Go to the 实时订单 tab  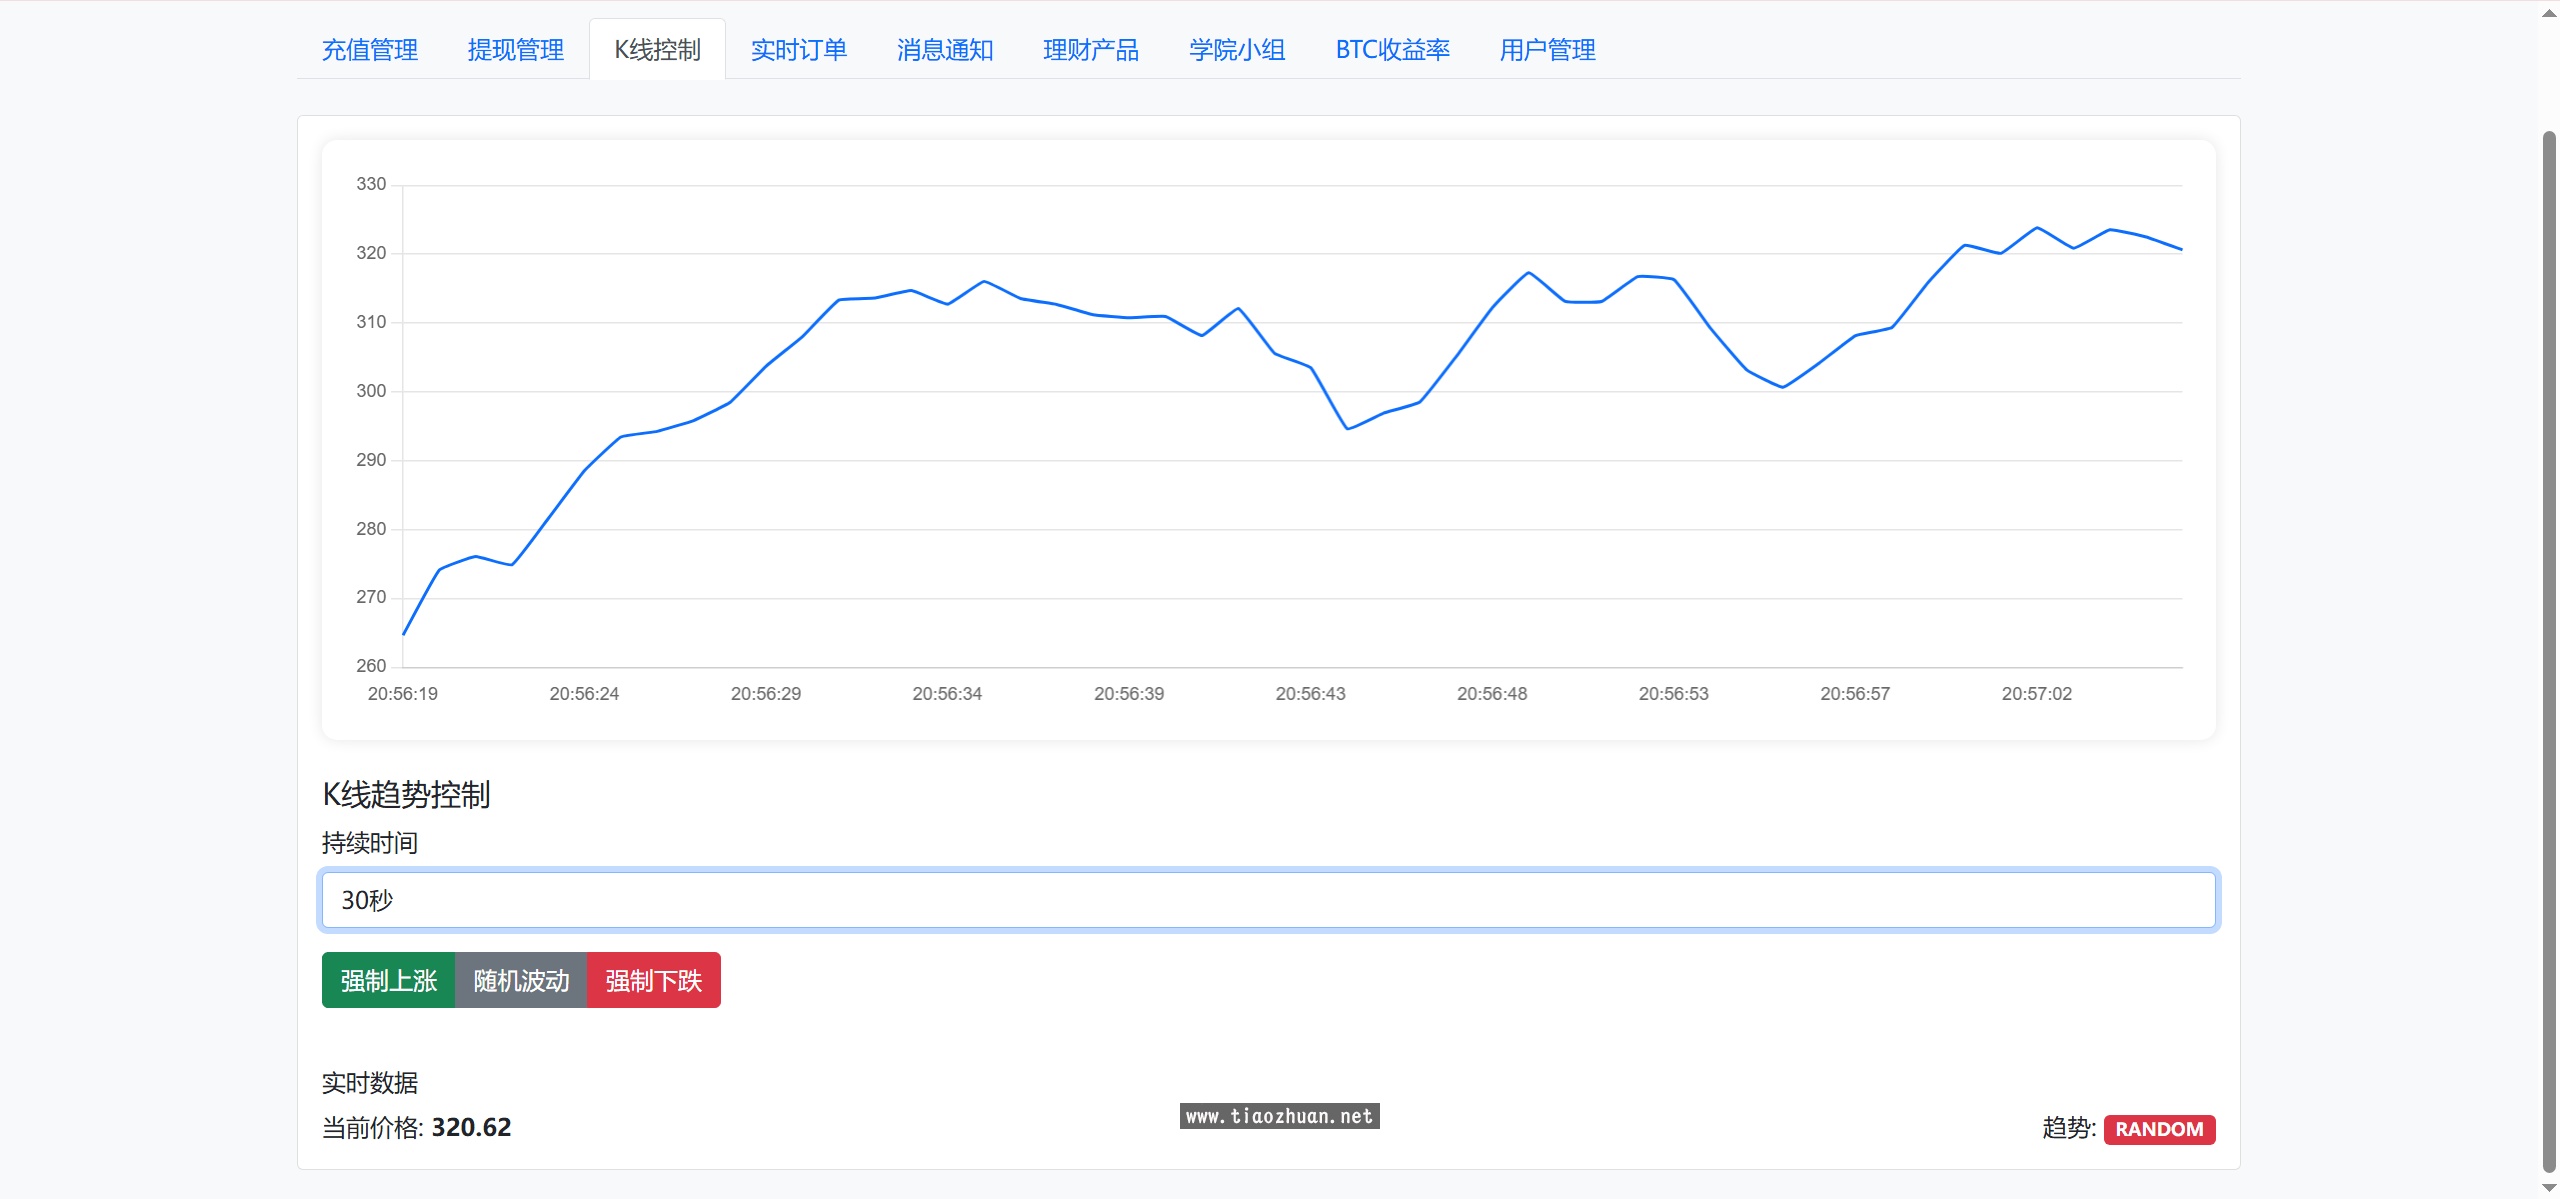tap(798, 50)
